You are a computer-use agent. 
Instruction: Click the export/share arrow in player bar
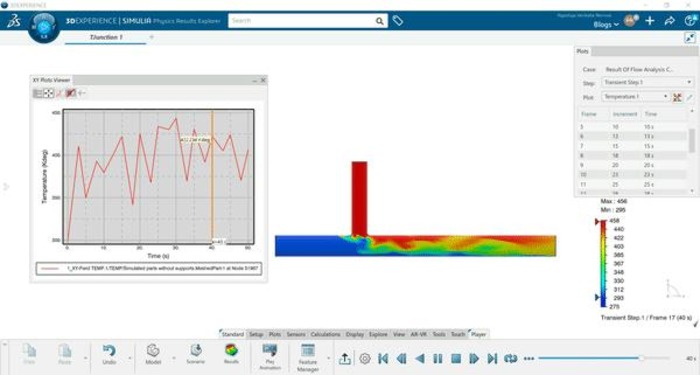pos(345,358)
